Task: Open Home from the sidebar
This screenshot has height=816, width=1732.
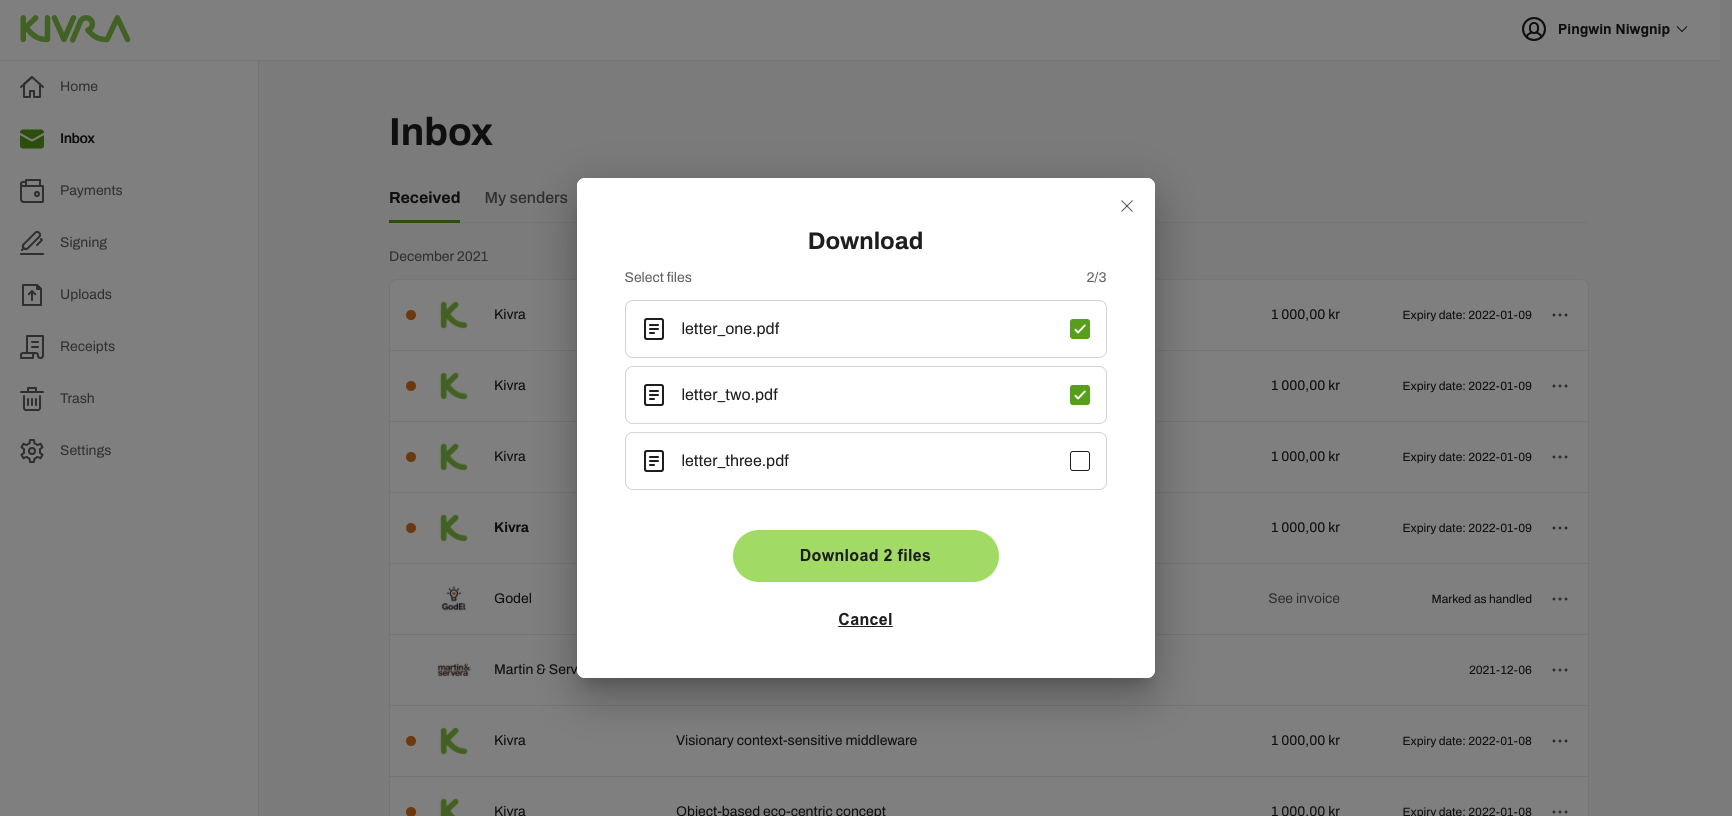Action: tap(78, 86)
